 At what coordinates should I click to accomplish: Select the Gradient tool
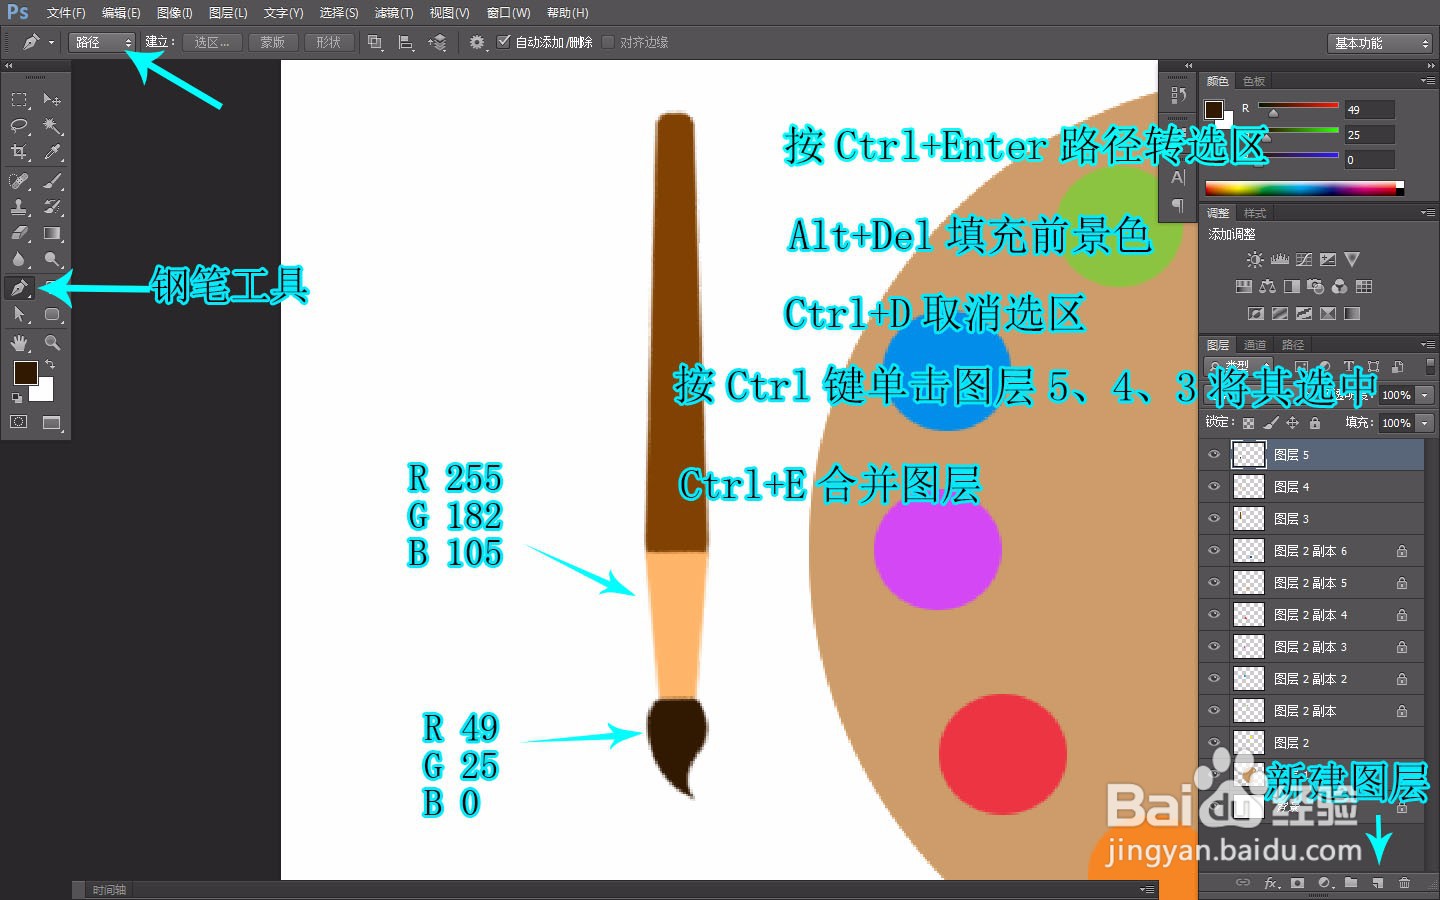point(52,233)
